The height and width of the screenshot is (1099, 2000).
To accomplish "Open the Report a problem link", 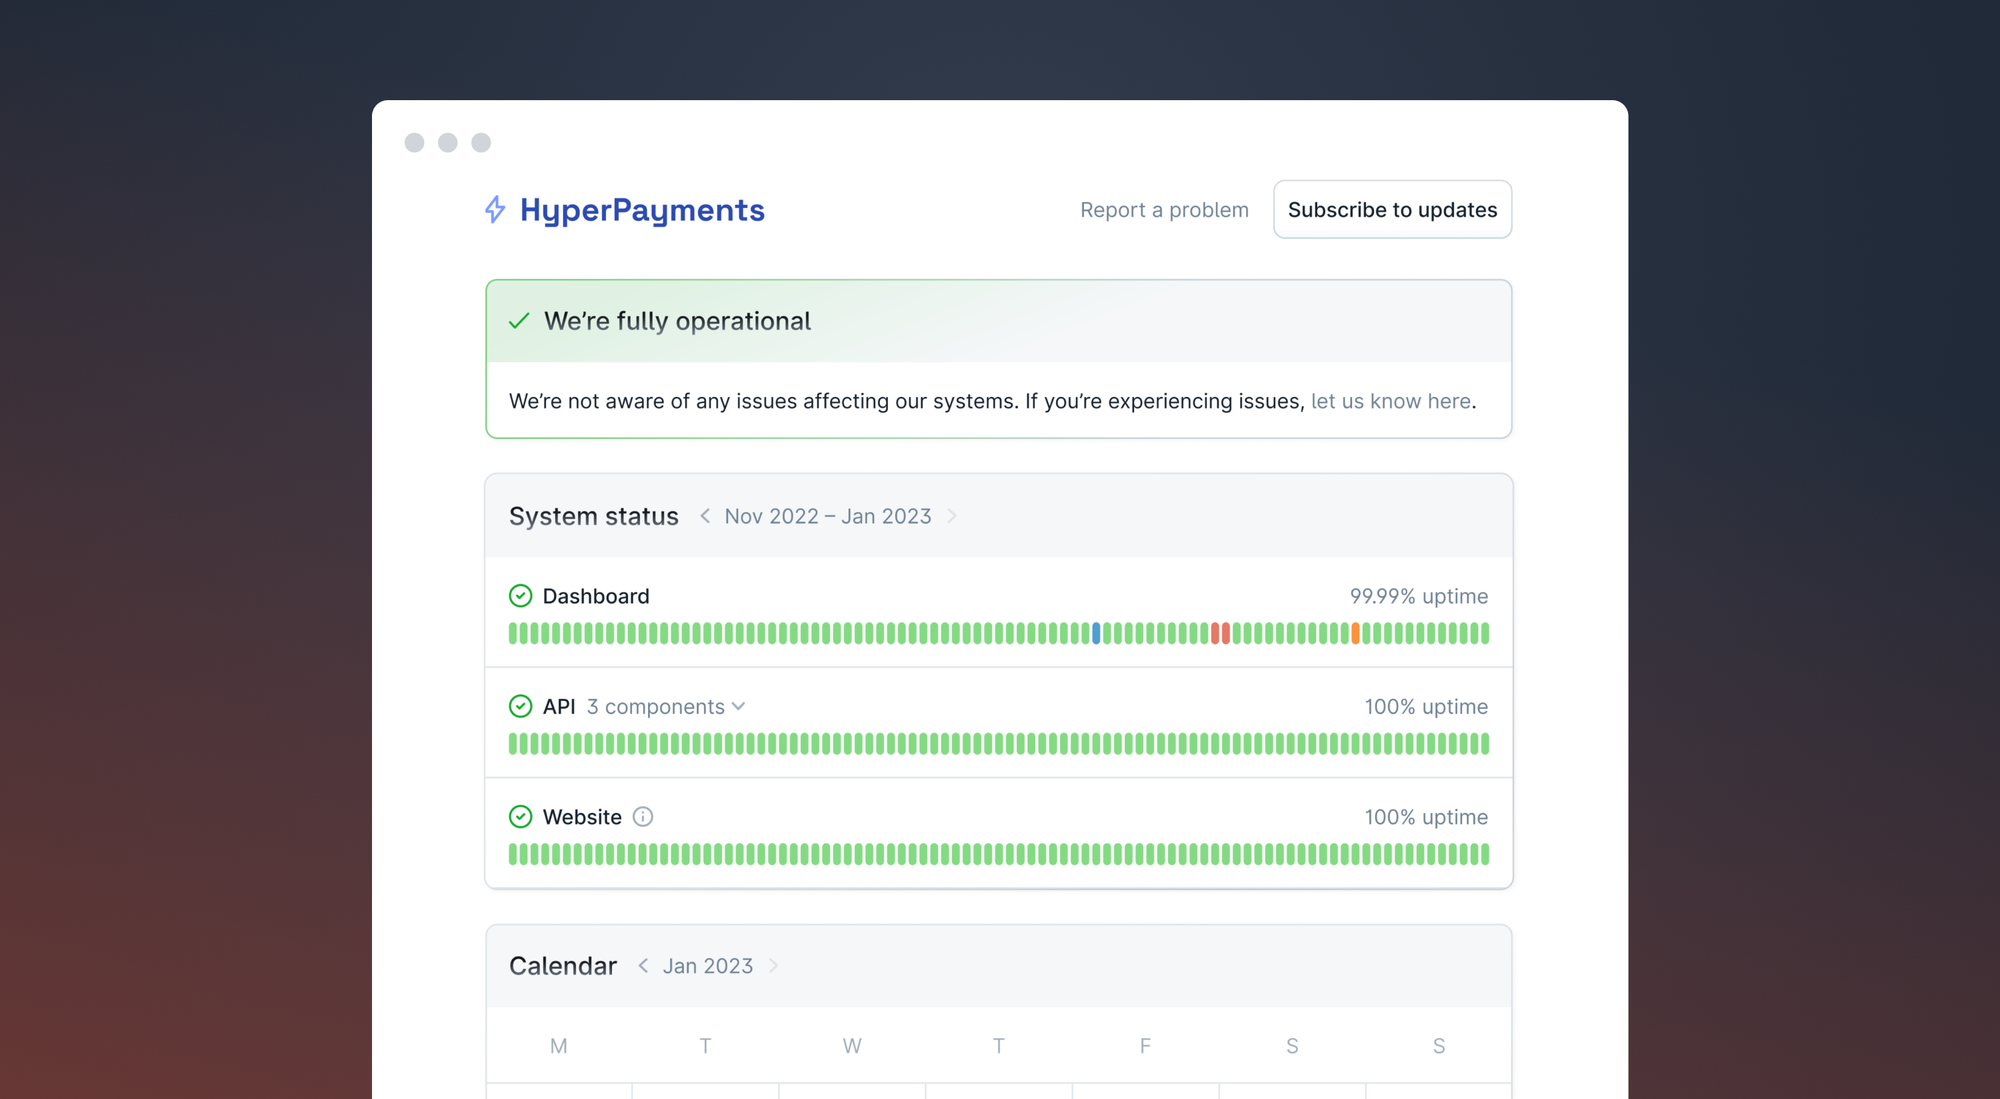I will pyautogui.click(x=1164, y=210).
